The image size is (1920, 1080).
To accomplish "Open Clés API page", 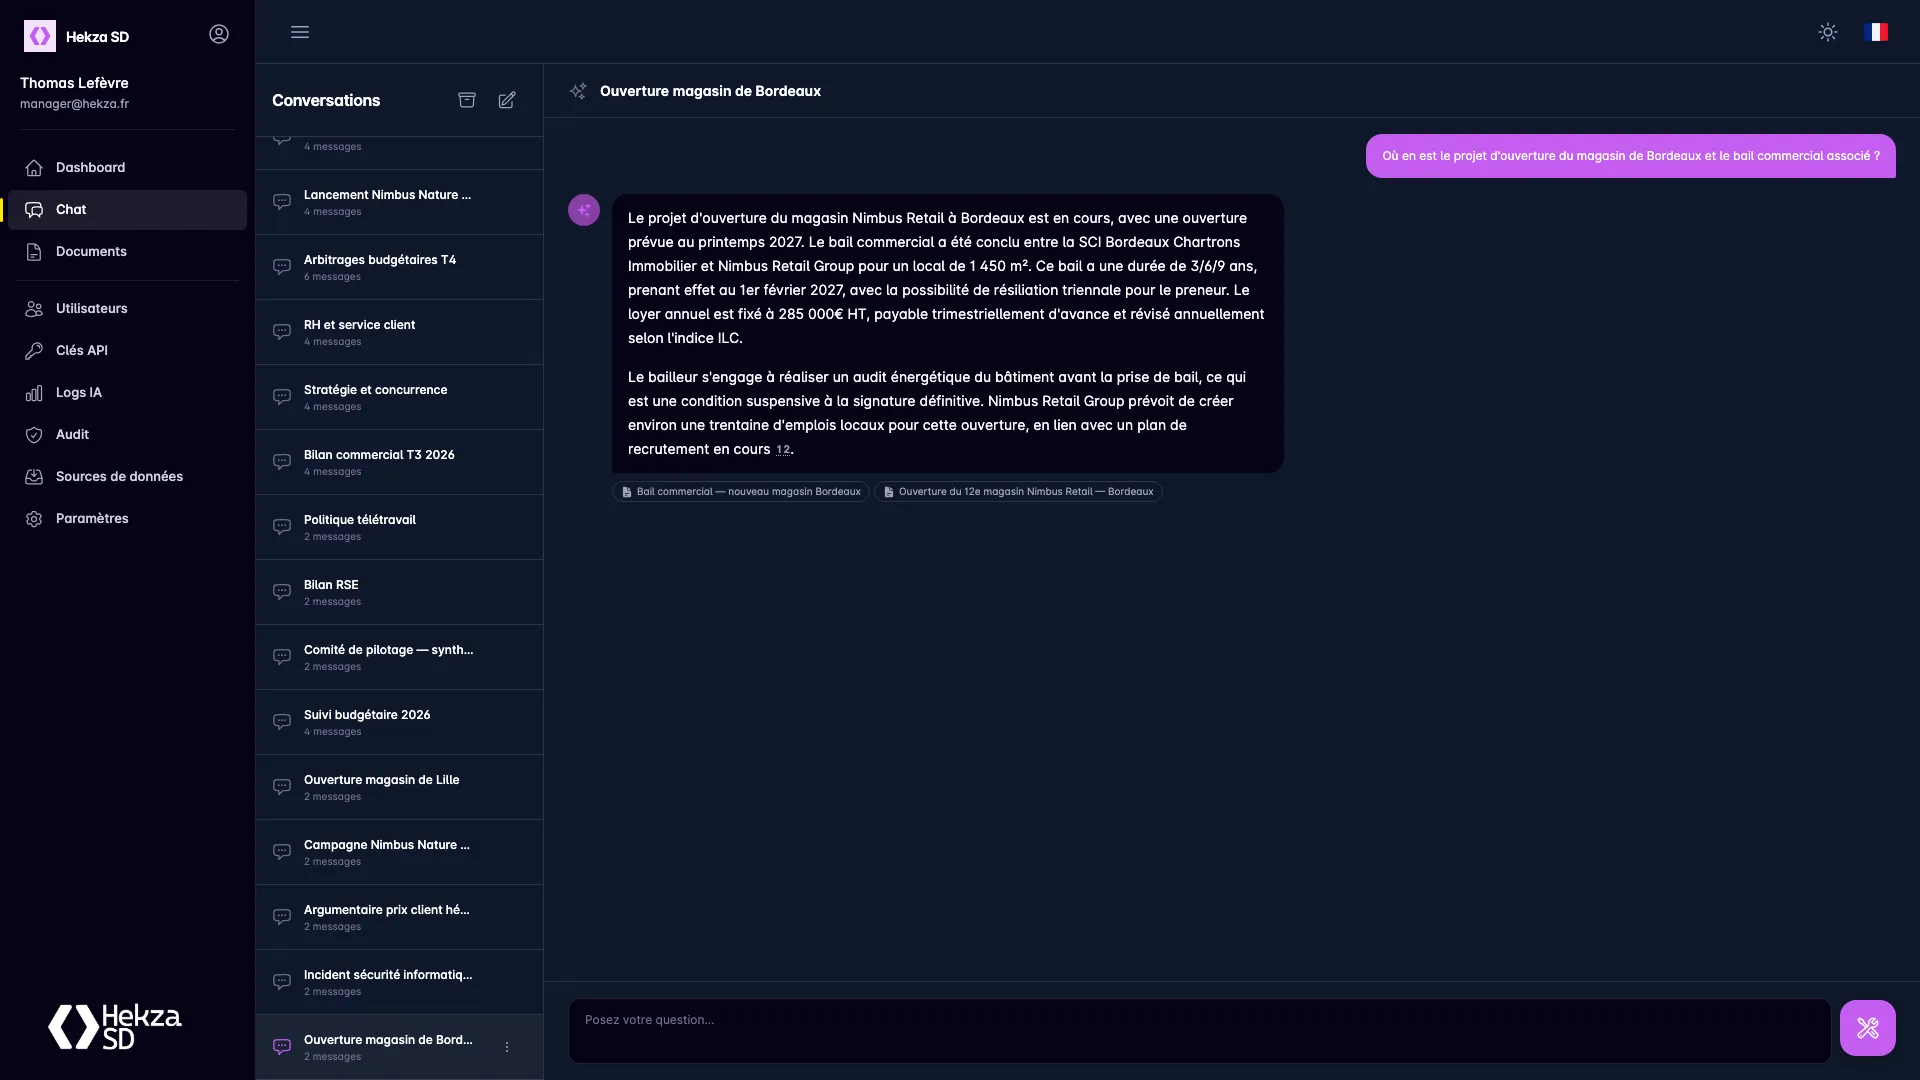I will coord(127,350).
